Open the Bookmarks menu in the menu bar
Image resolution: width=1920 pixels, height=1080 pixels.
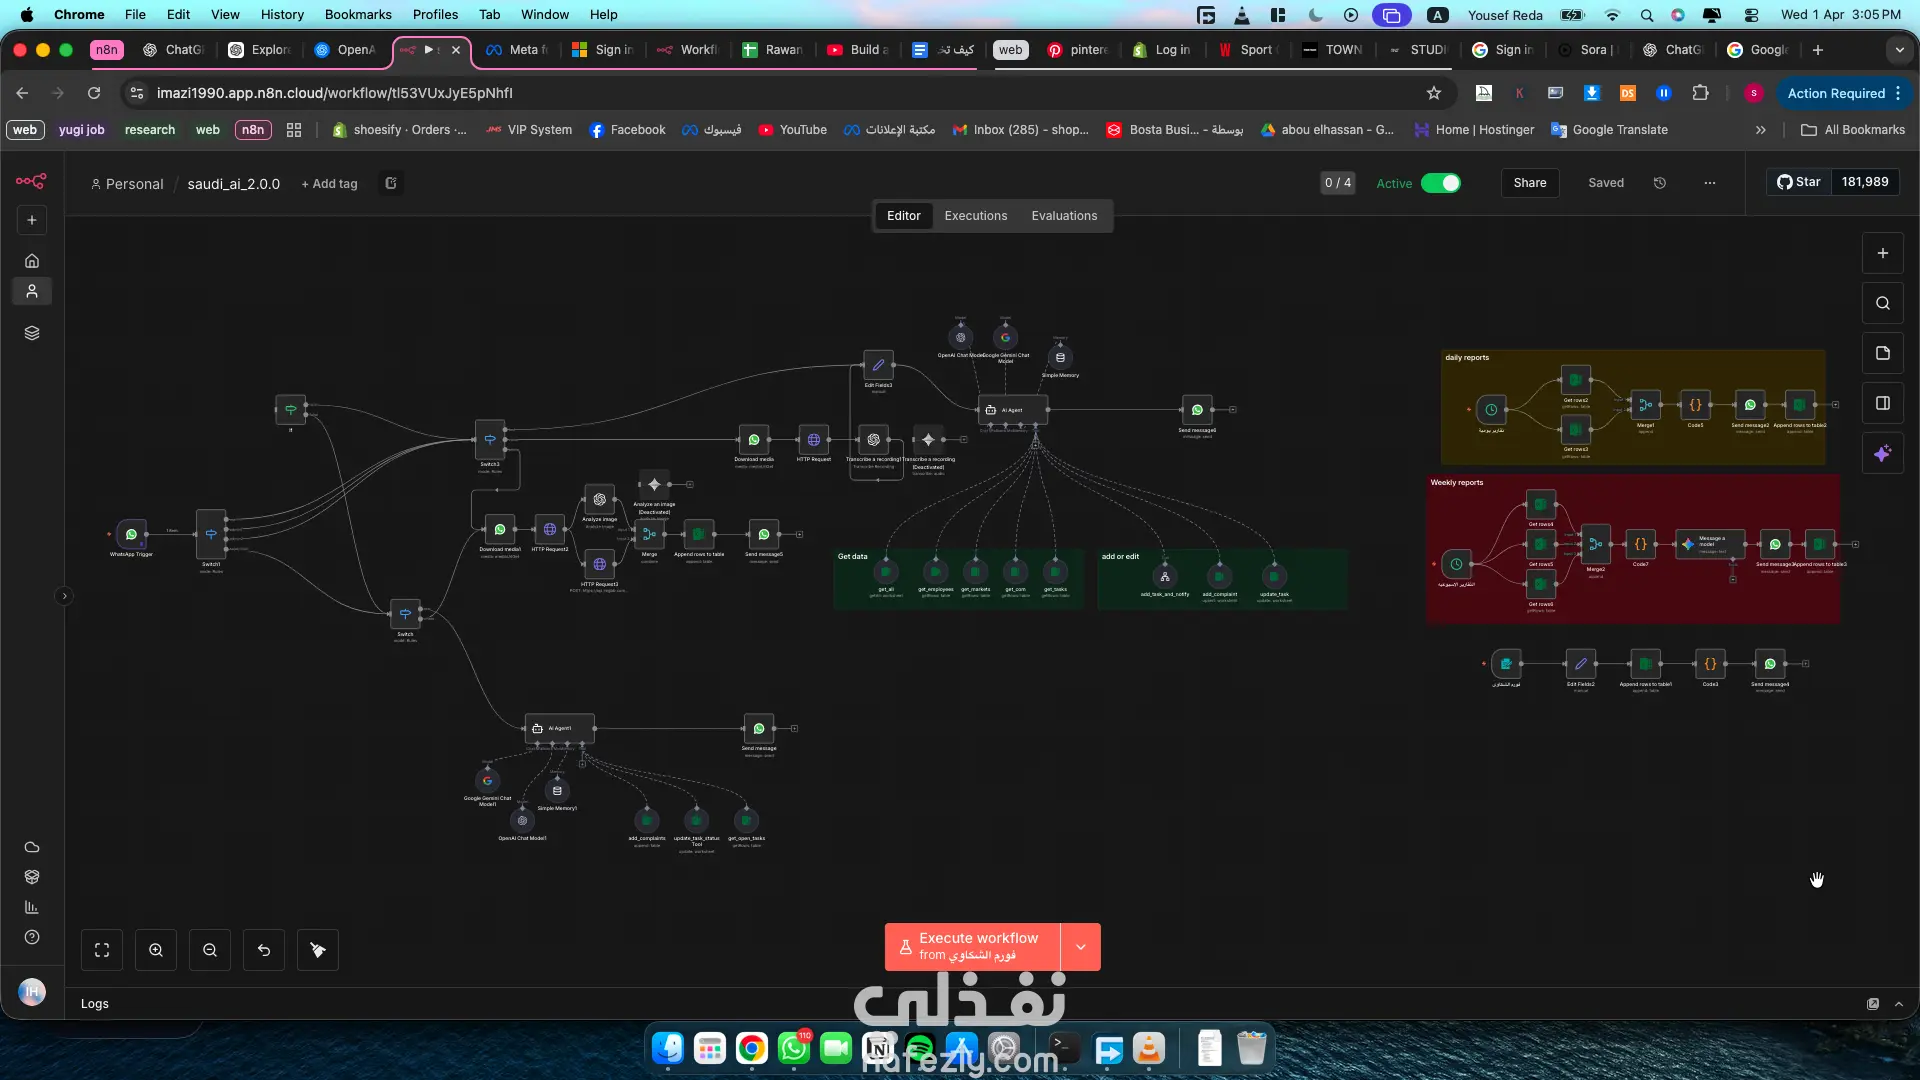click(x=358, y=15)
